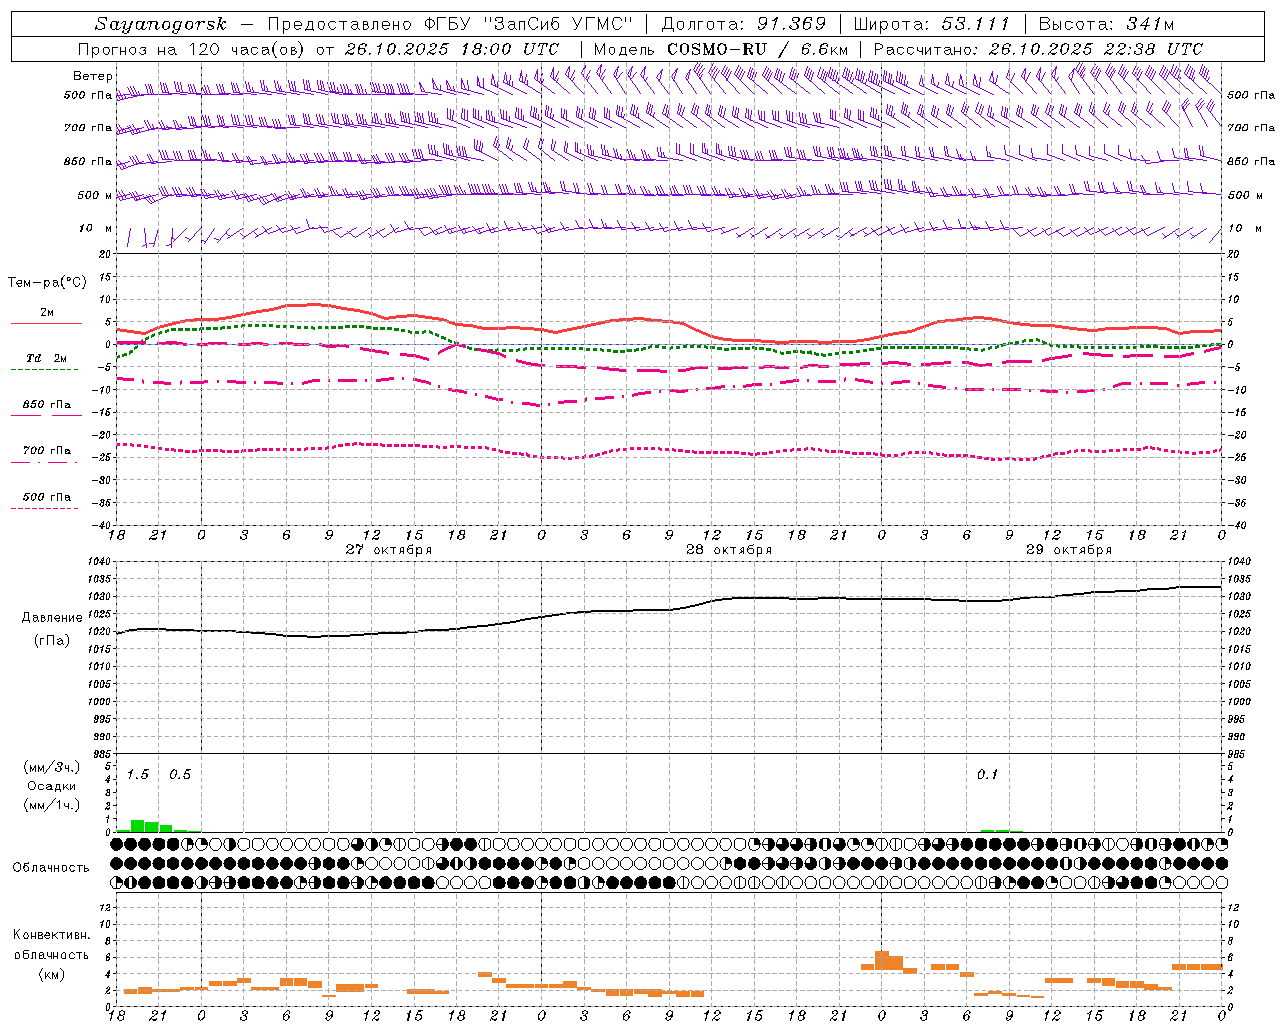Click the Осадки precipitation label
The height and width of the screenshot is (1024, 1280).
point(51,786)
